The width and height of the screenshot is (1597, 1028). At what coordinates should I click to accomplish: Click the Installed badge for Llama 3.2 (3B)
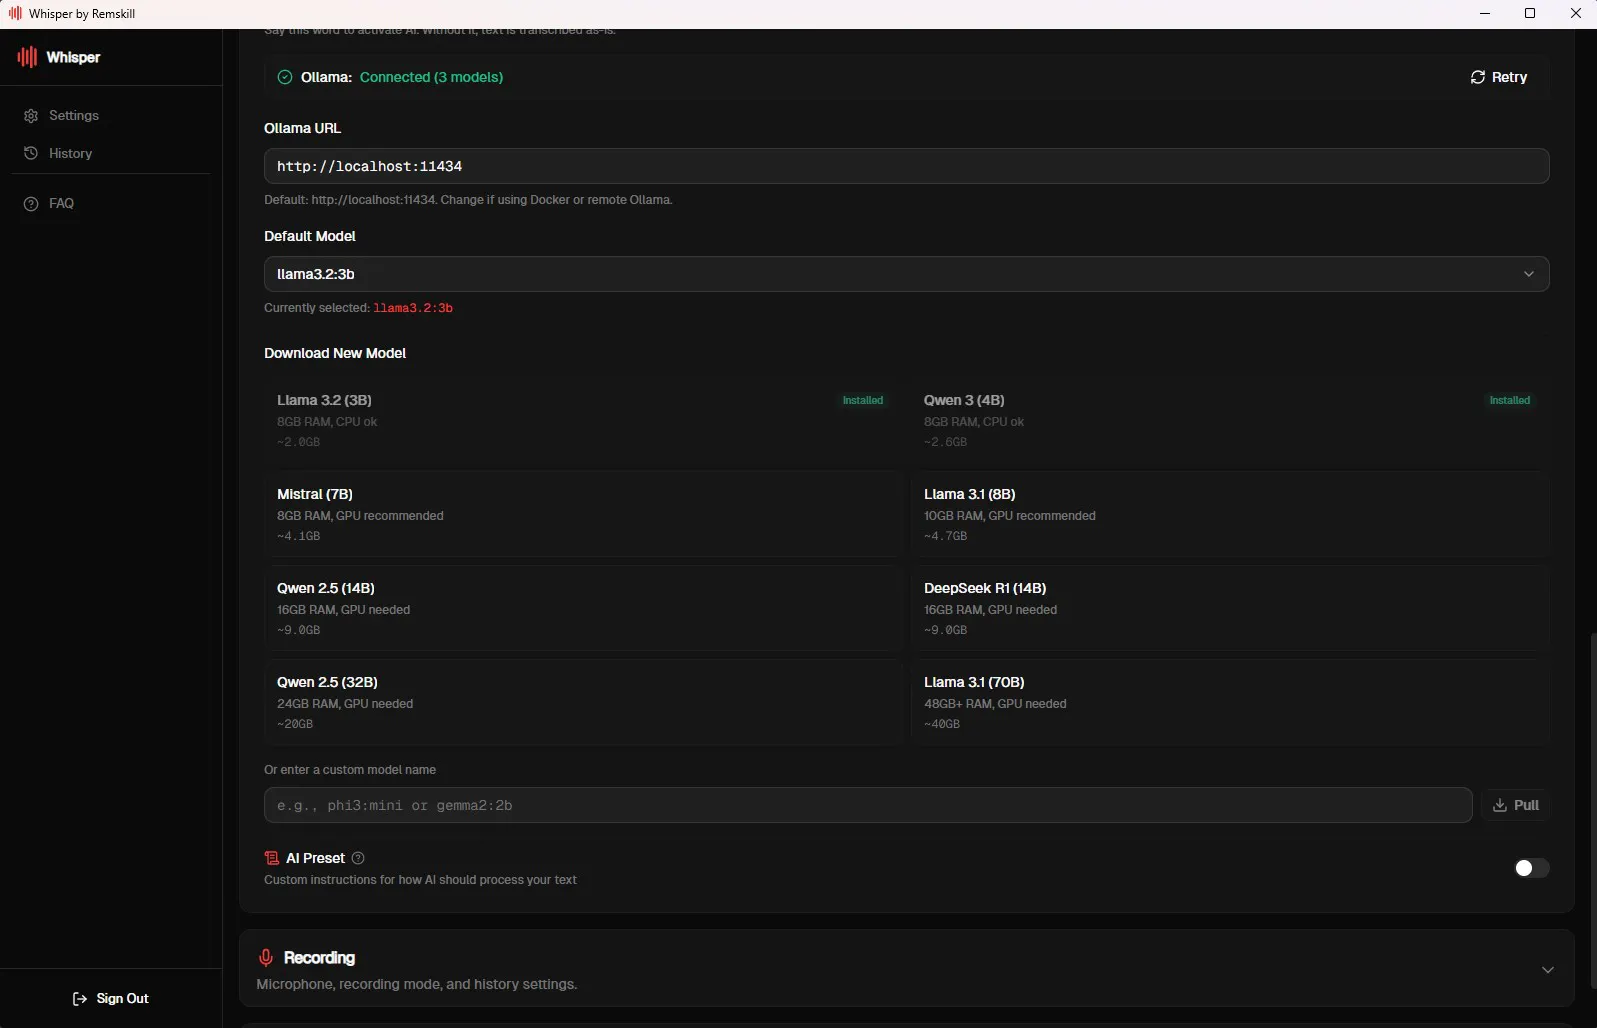point(863,400)
